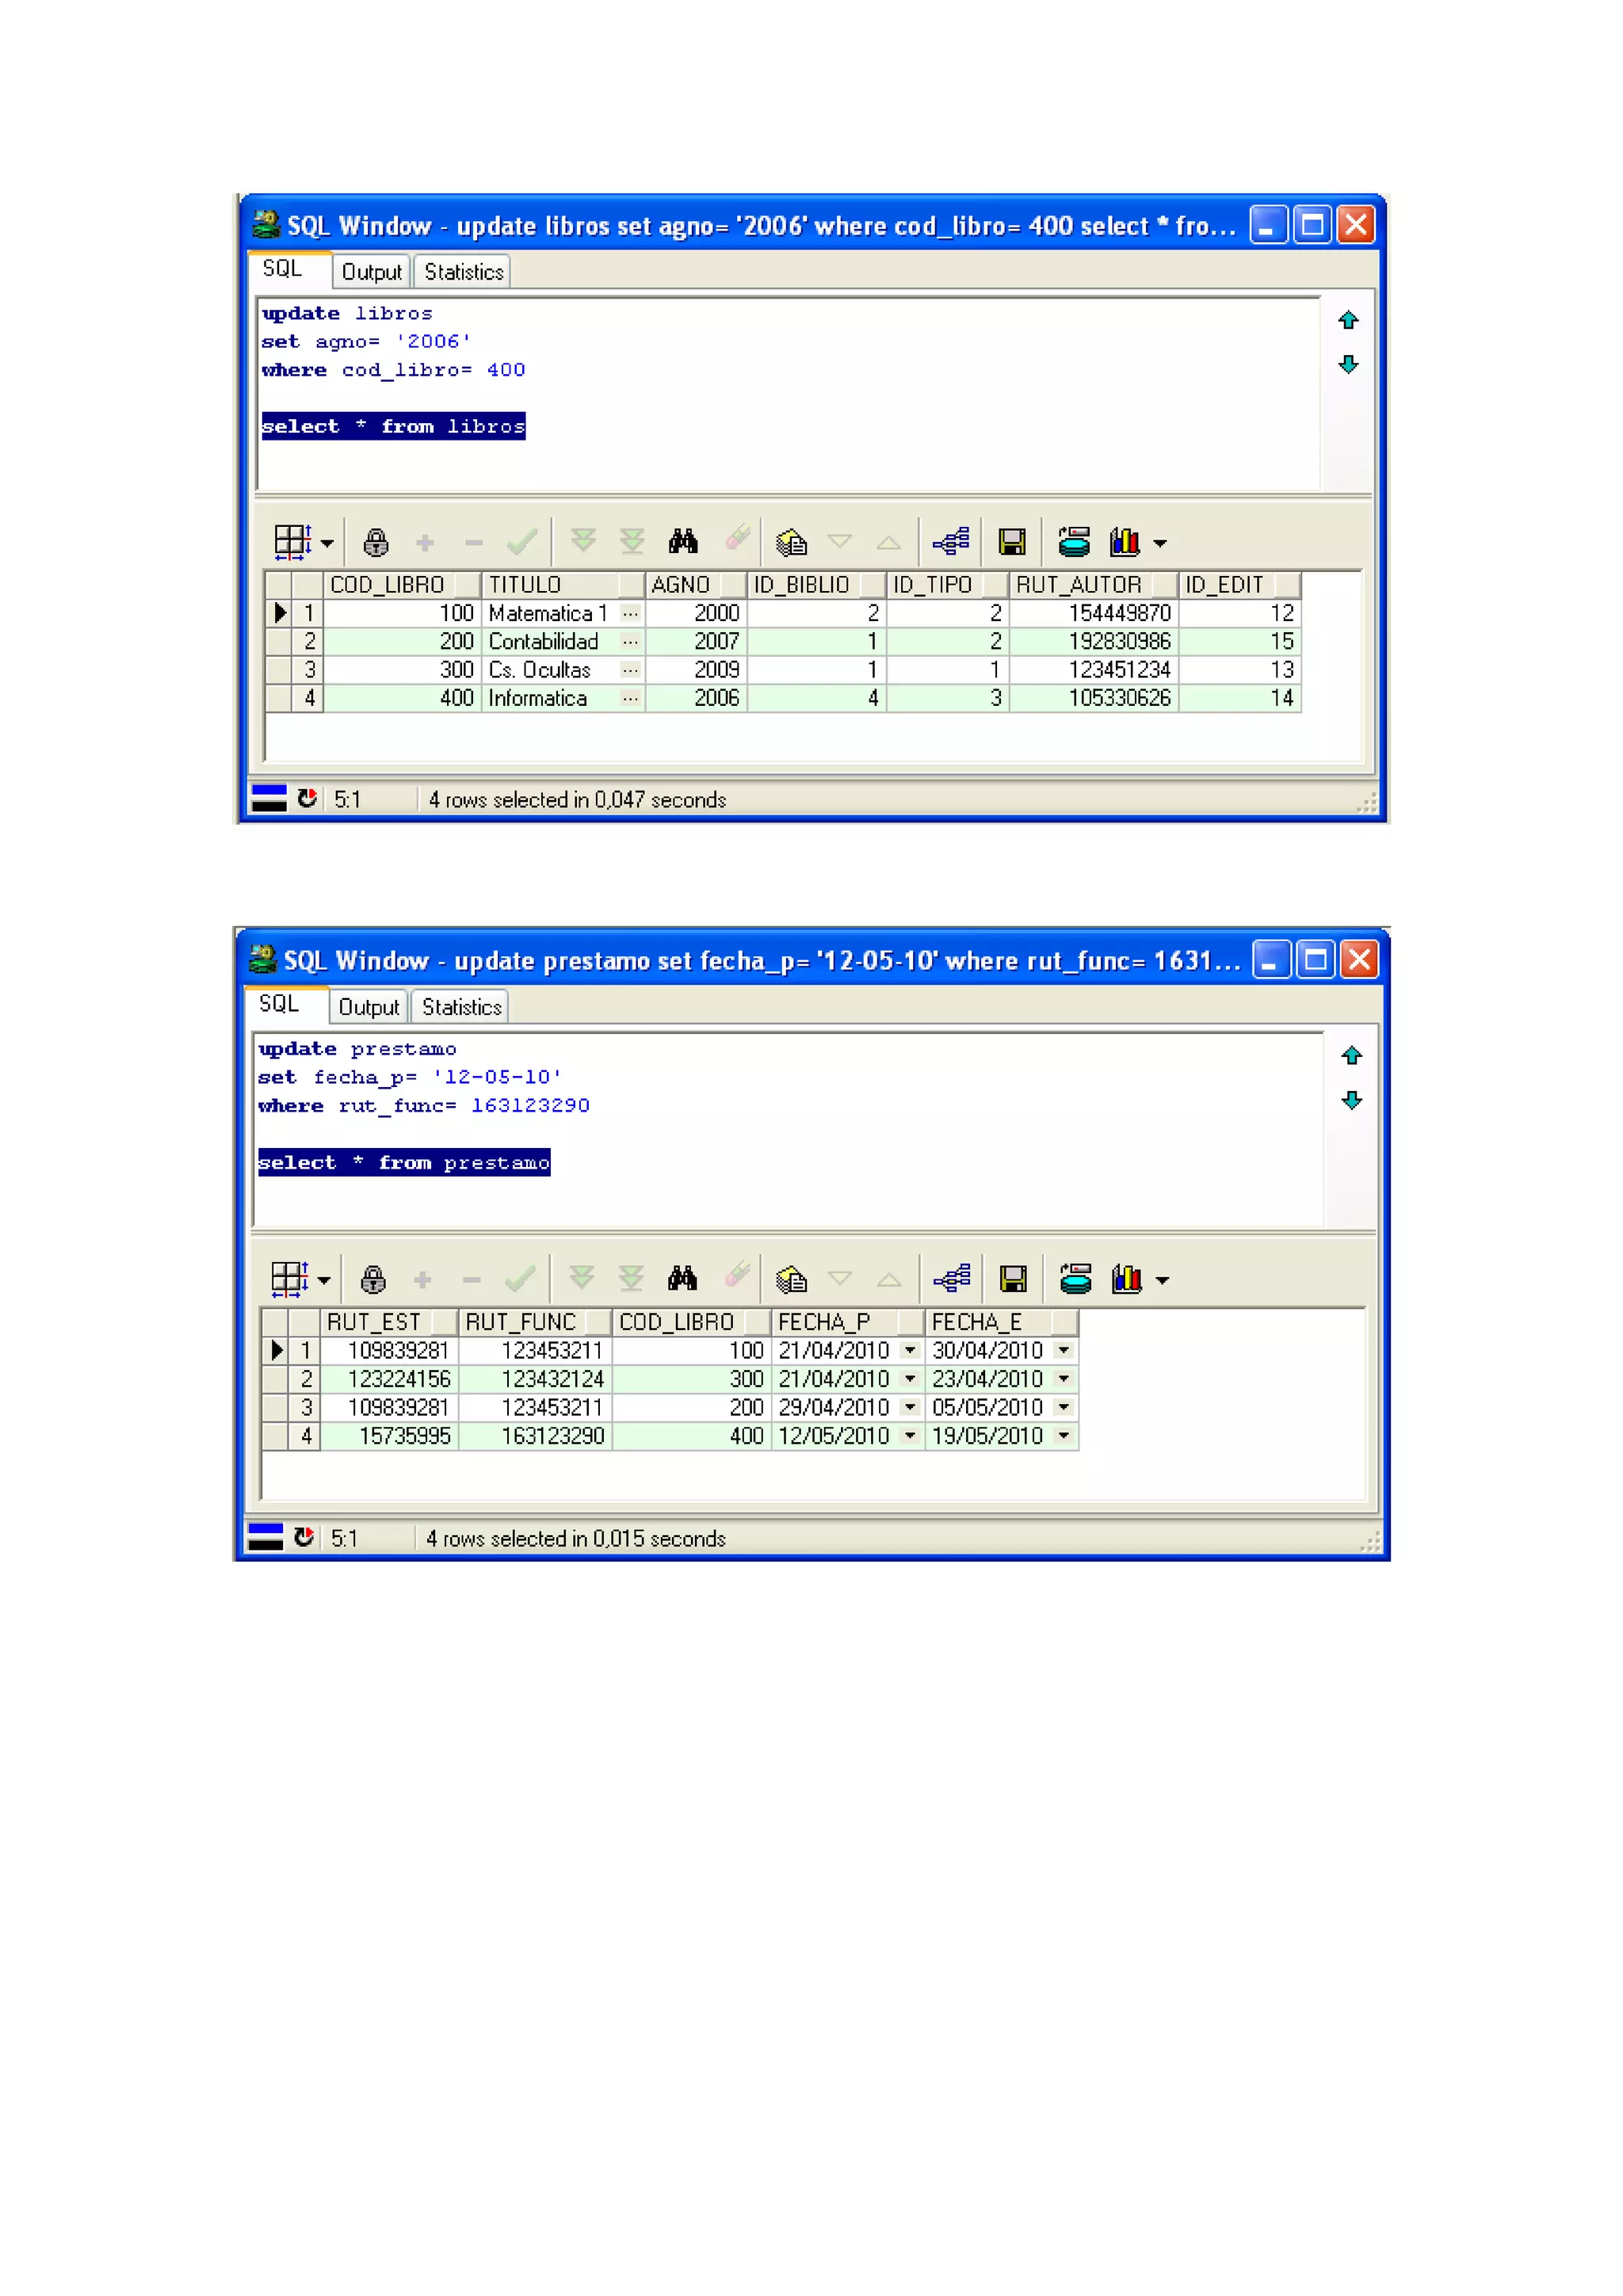Click the lock/edit data icon in prestamo window
The width and height of the screenshot is (1623, 2296).
pos(373,1279)
